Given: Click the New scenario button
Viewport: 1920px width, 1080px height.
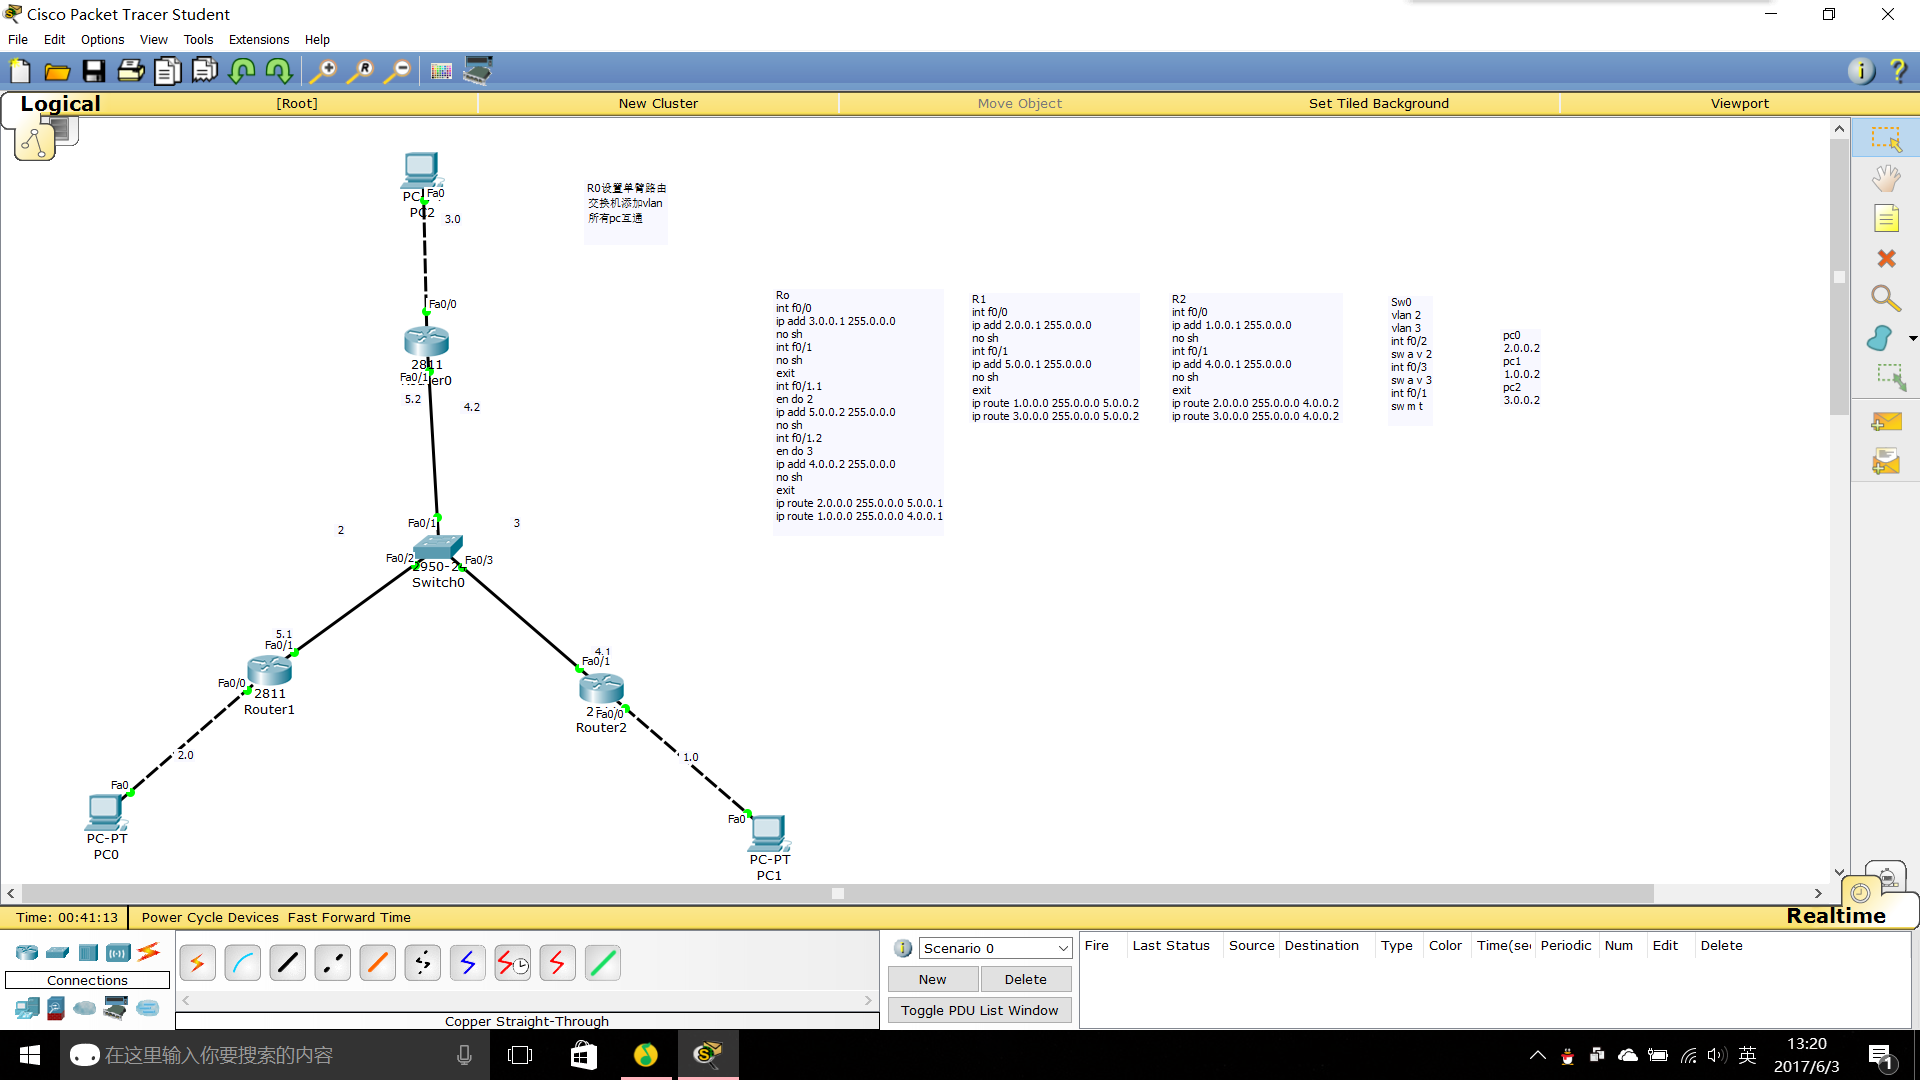Looking at the screenshot, I should (x=933, y=979).
